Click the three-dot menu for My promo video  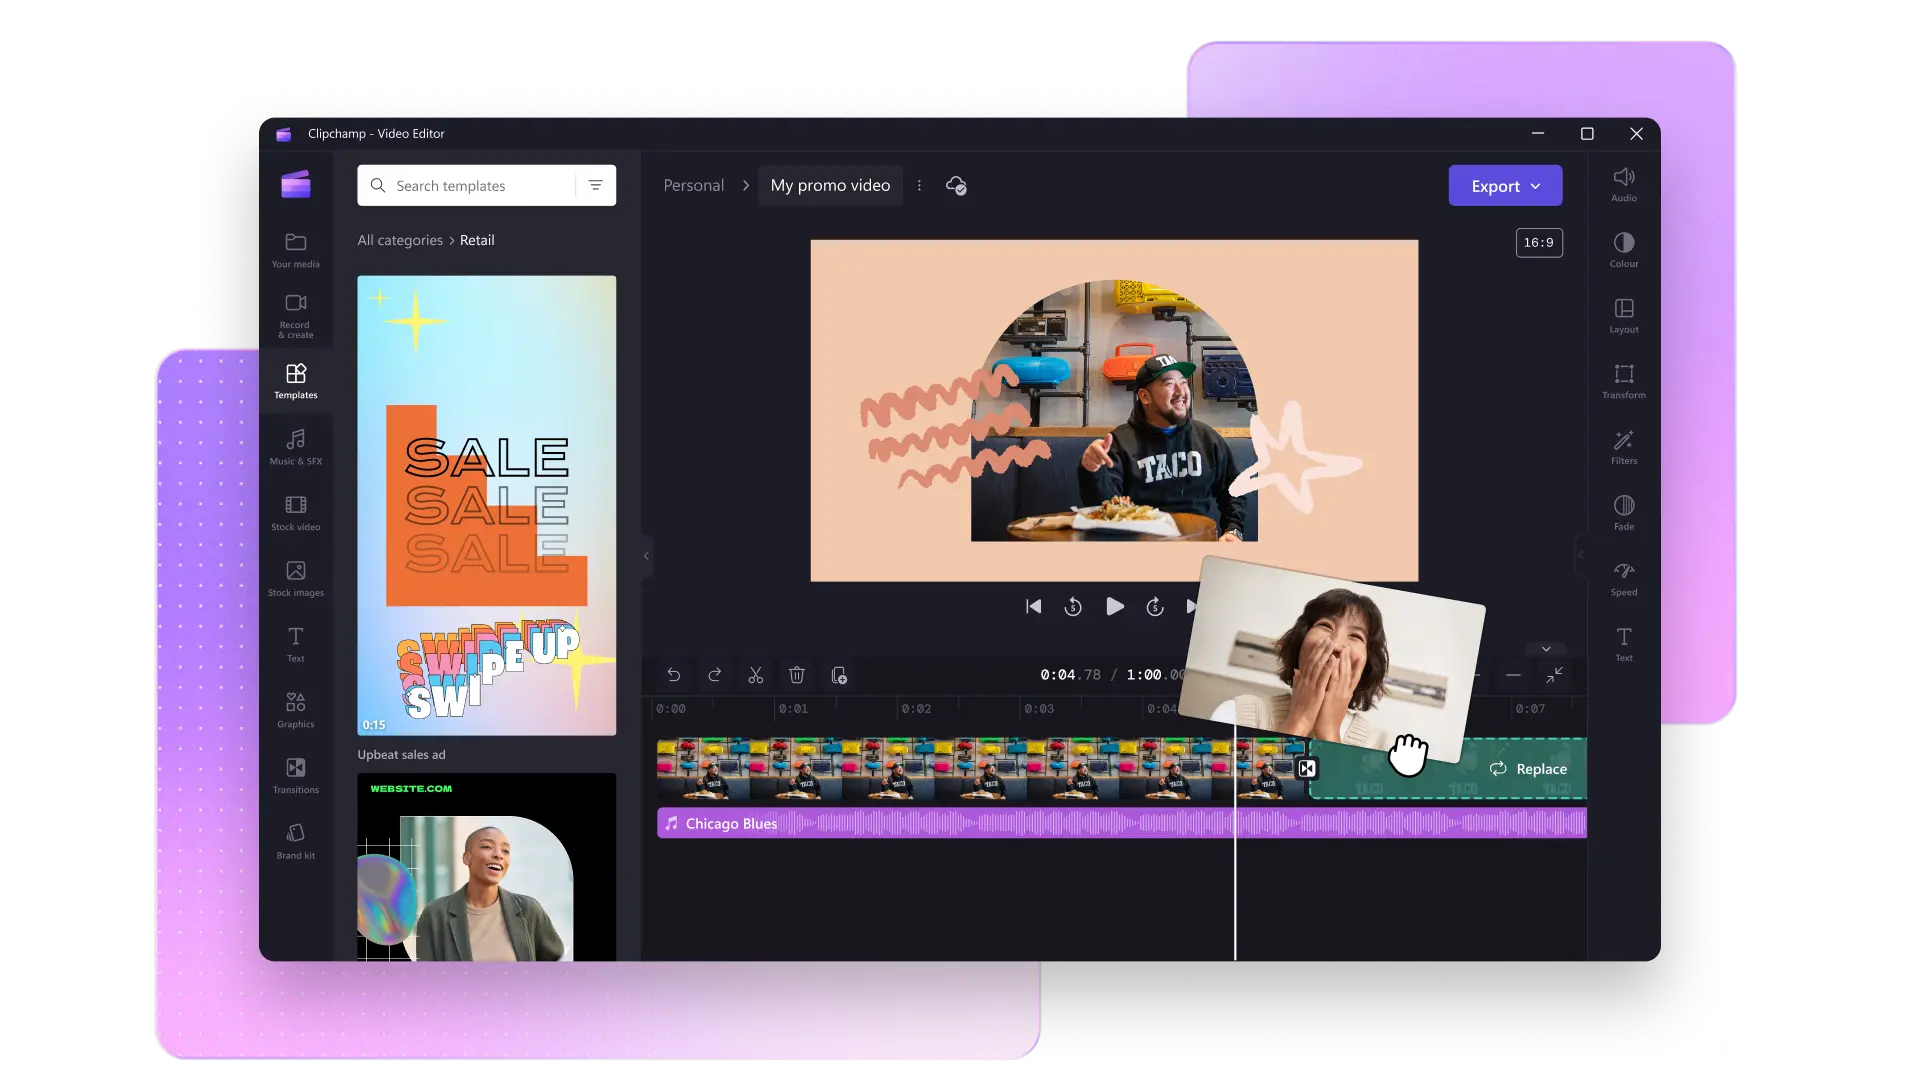(x=920, y=186)
